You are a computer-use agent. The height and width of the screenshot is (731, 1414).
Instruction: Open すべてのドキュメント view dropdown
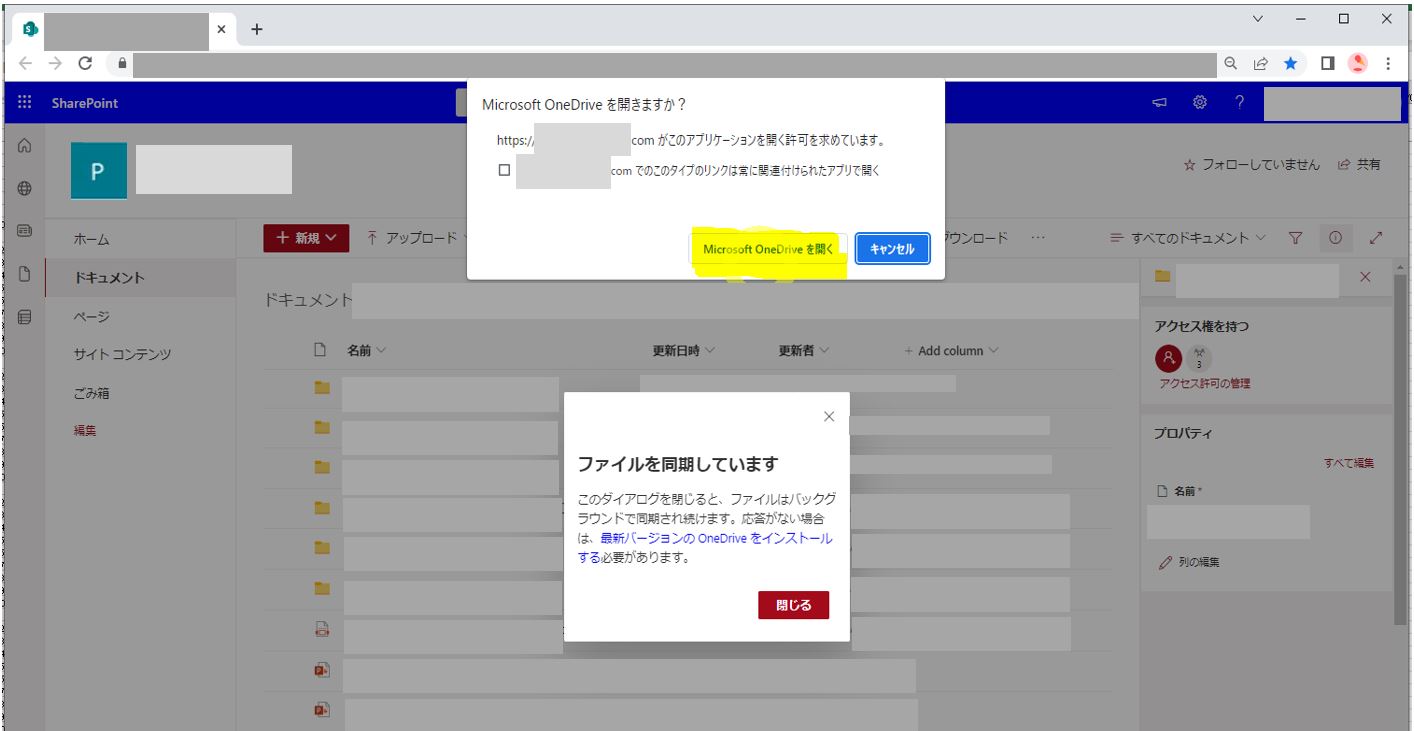[x=1187, y=238]
